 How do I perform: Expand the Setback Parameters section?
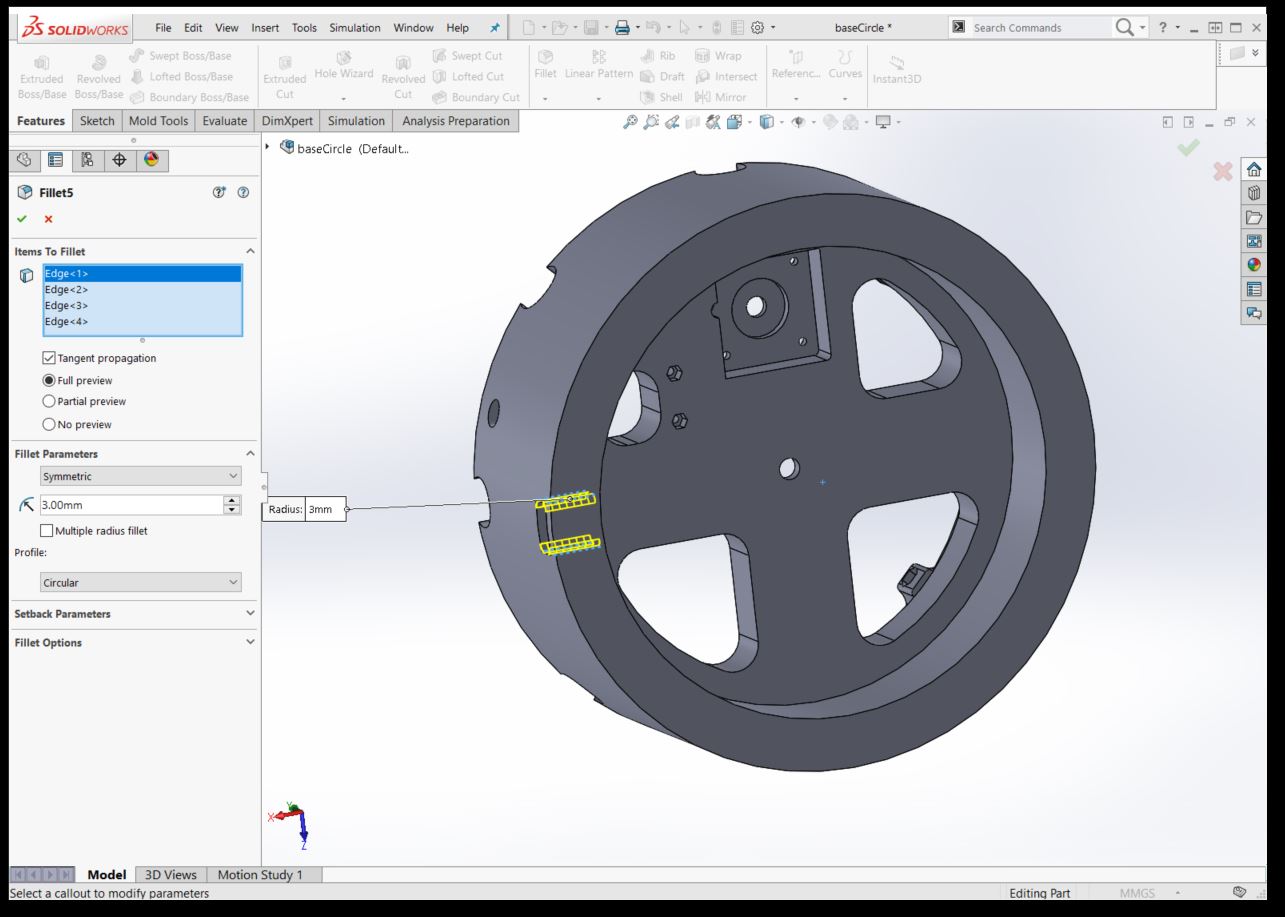tap(132, 614)
